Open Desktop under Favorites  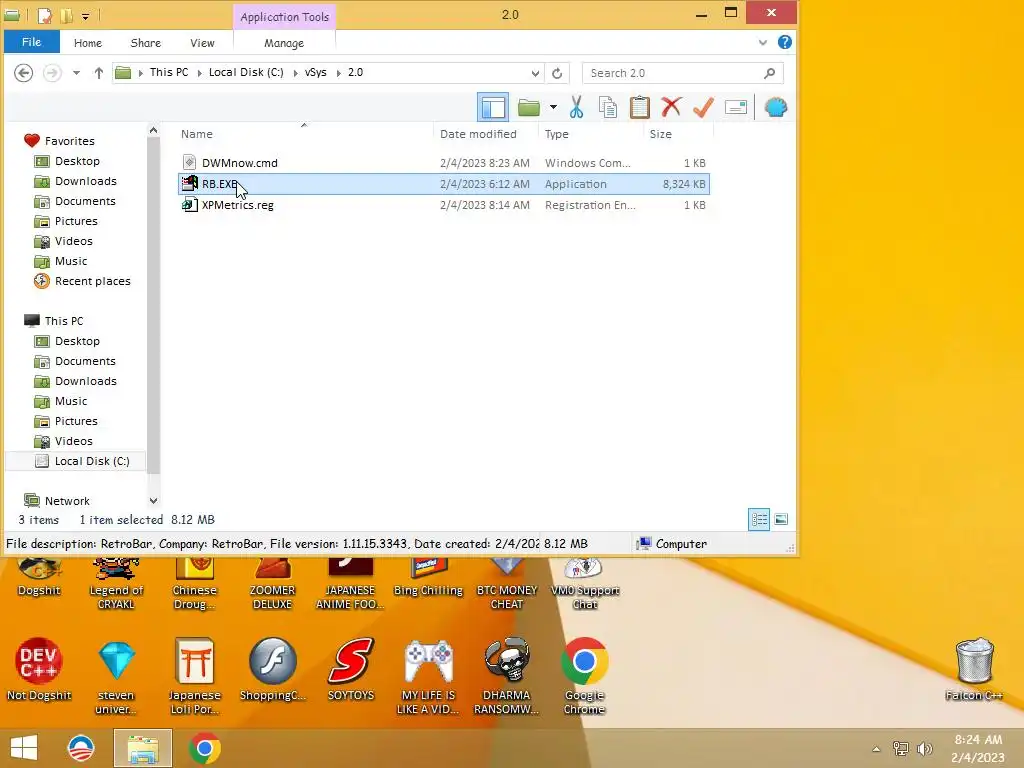(x=77, y=161)
